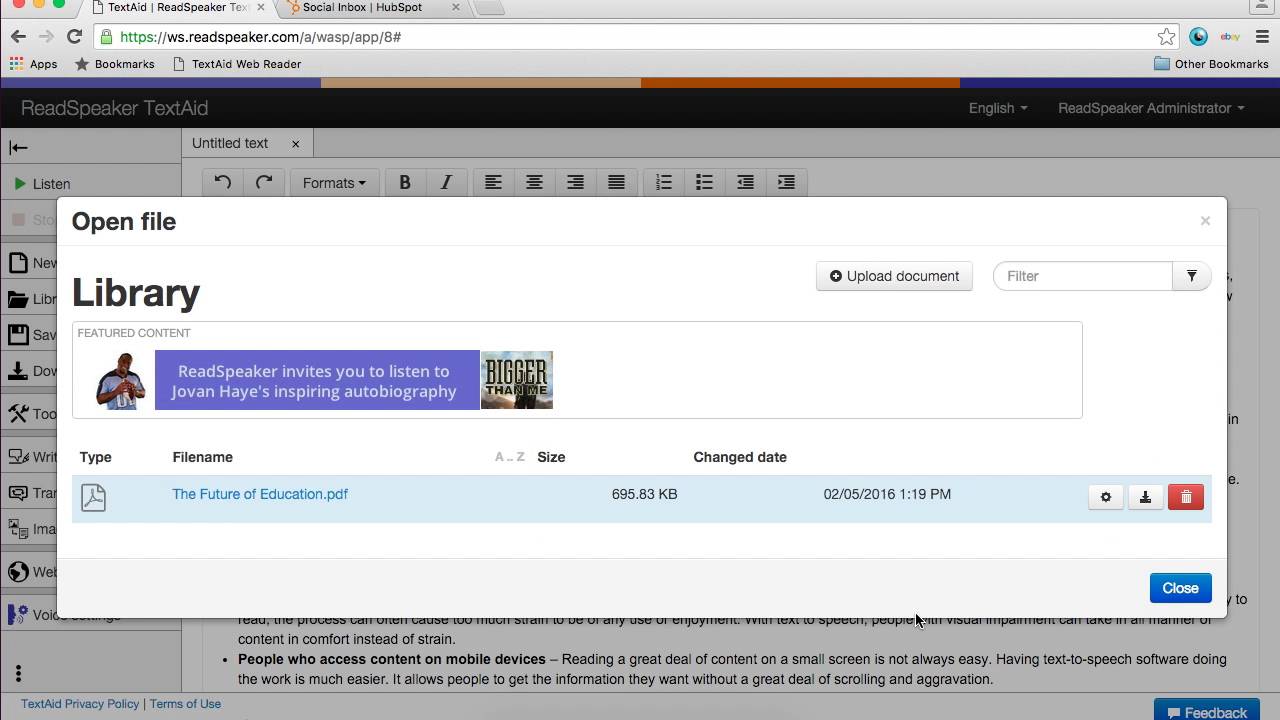Image resolution: width=1280 pixels, height=720 pixels.
Task: Align text right in editor toolbar
Action: tap(575, 183)
